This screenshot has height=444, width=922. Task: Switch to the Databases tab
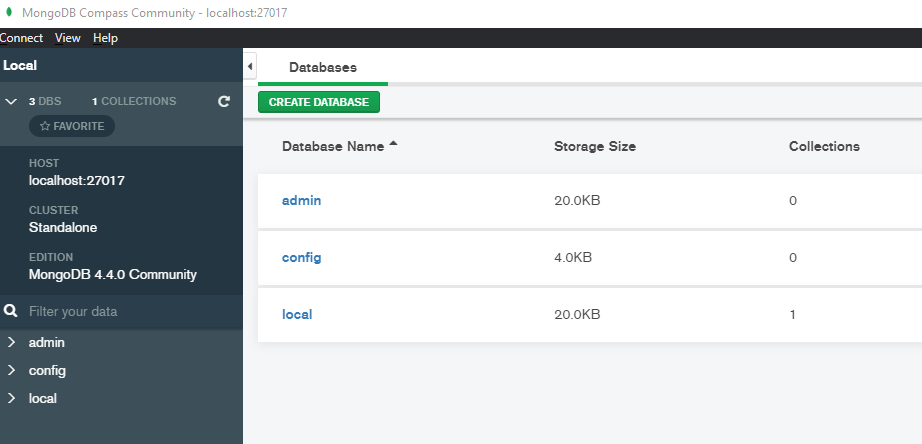pyautogui.click(x=323, y=67)
